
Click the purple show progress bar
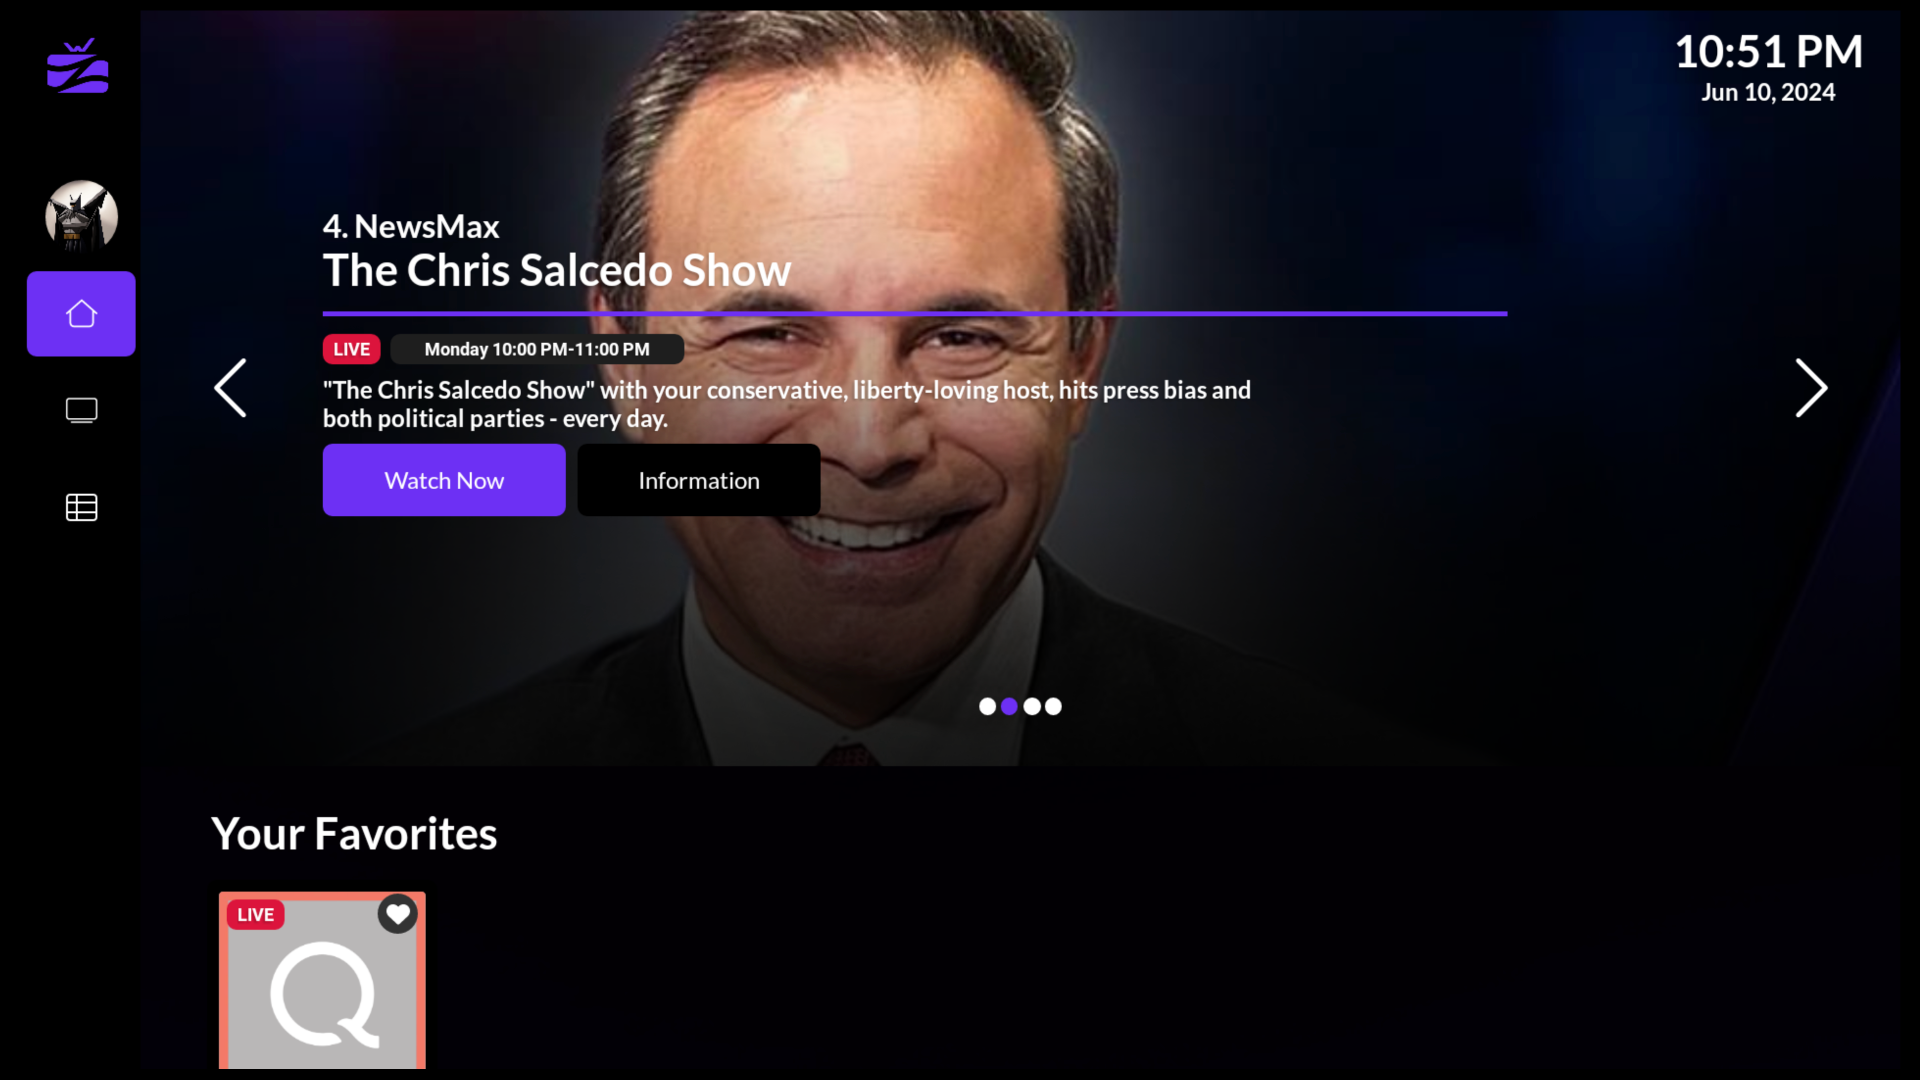915,314
